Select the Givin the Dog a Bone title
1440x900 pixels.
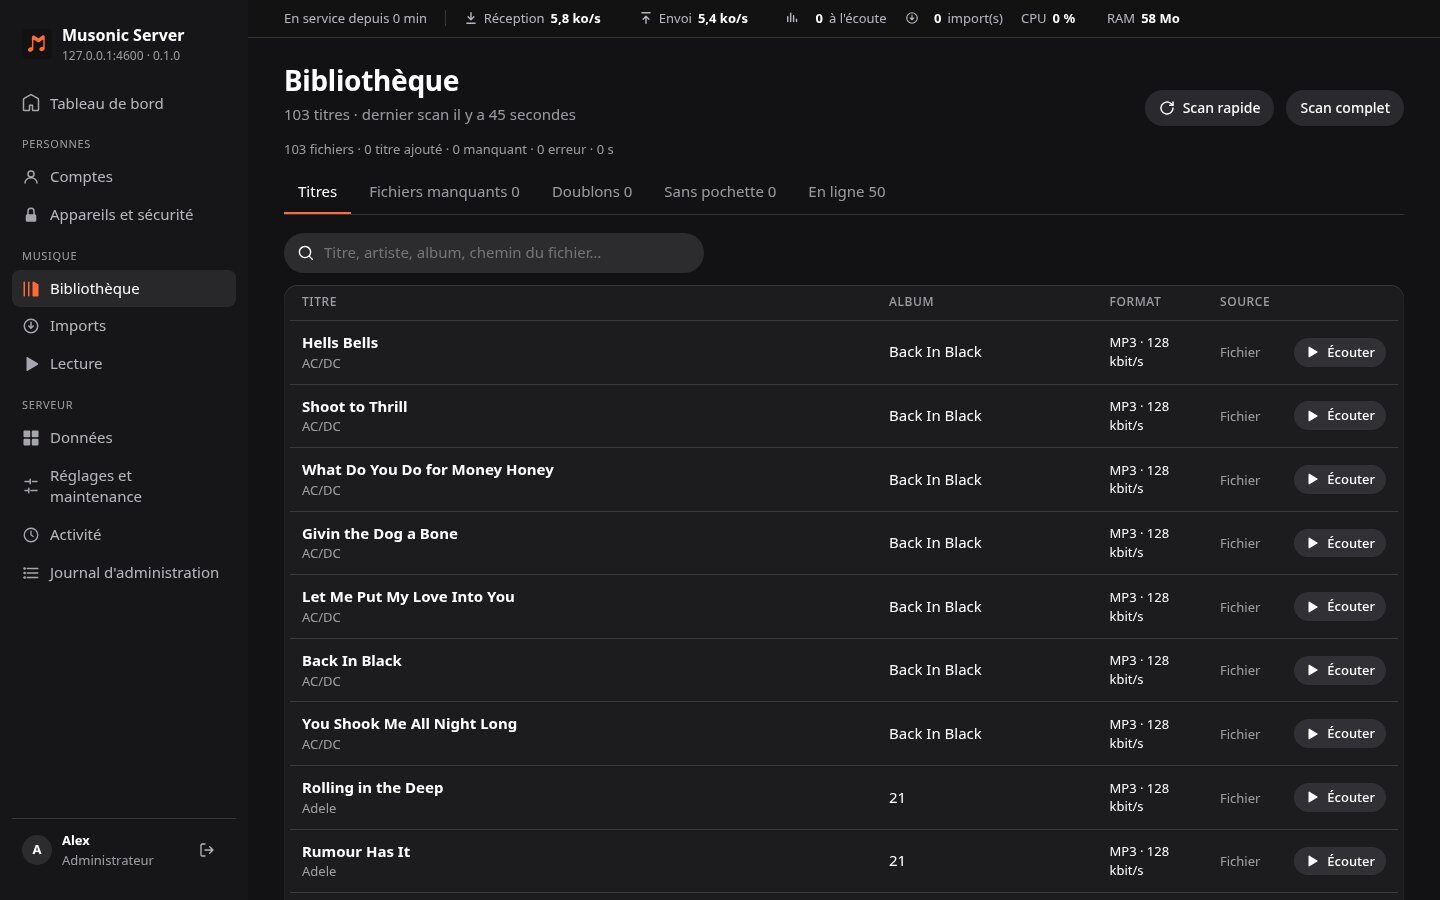click(380, 534)
